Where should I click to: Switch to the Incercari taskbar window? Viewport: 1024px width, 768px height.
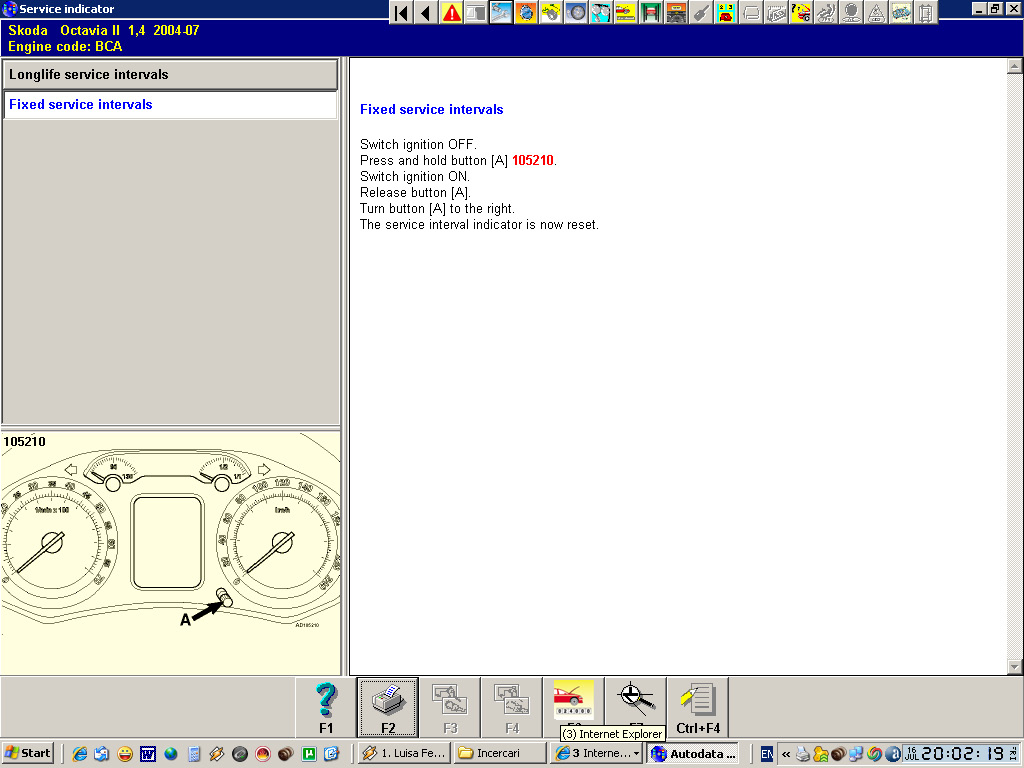498,753
